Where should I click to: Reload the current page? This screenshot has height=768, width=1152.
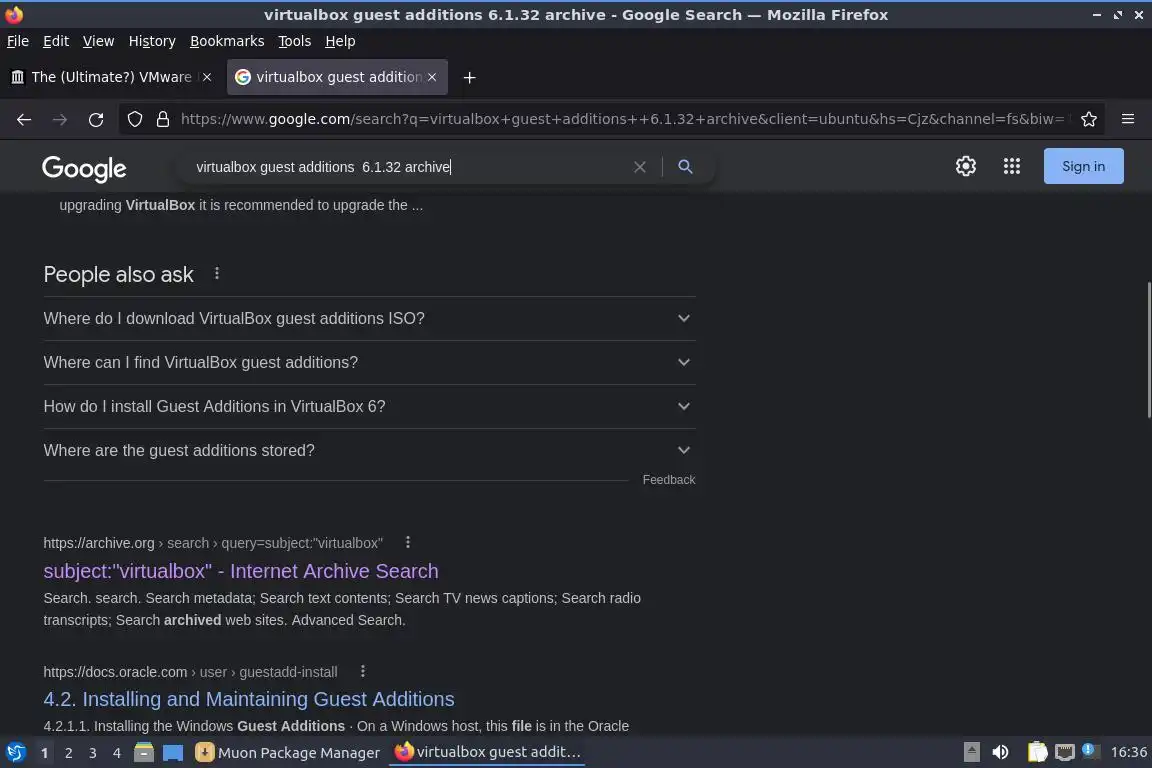[96, 120]
